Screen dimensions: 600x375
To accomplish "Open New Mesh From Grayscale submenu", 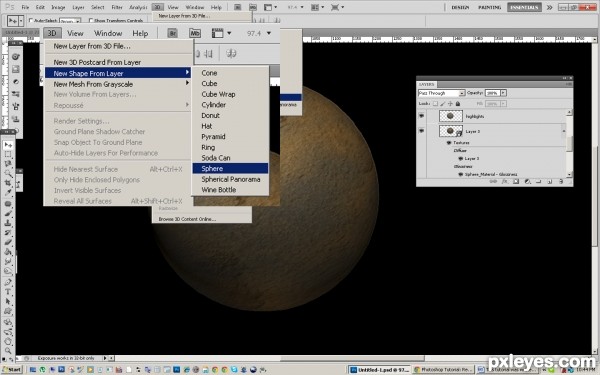I will [x=118, y=84].
